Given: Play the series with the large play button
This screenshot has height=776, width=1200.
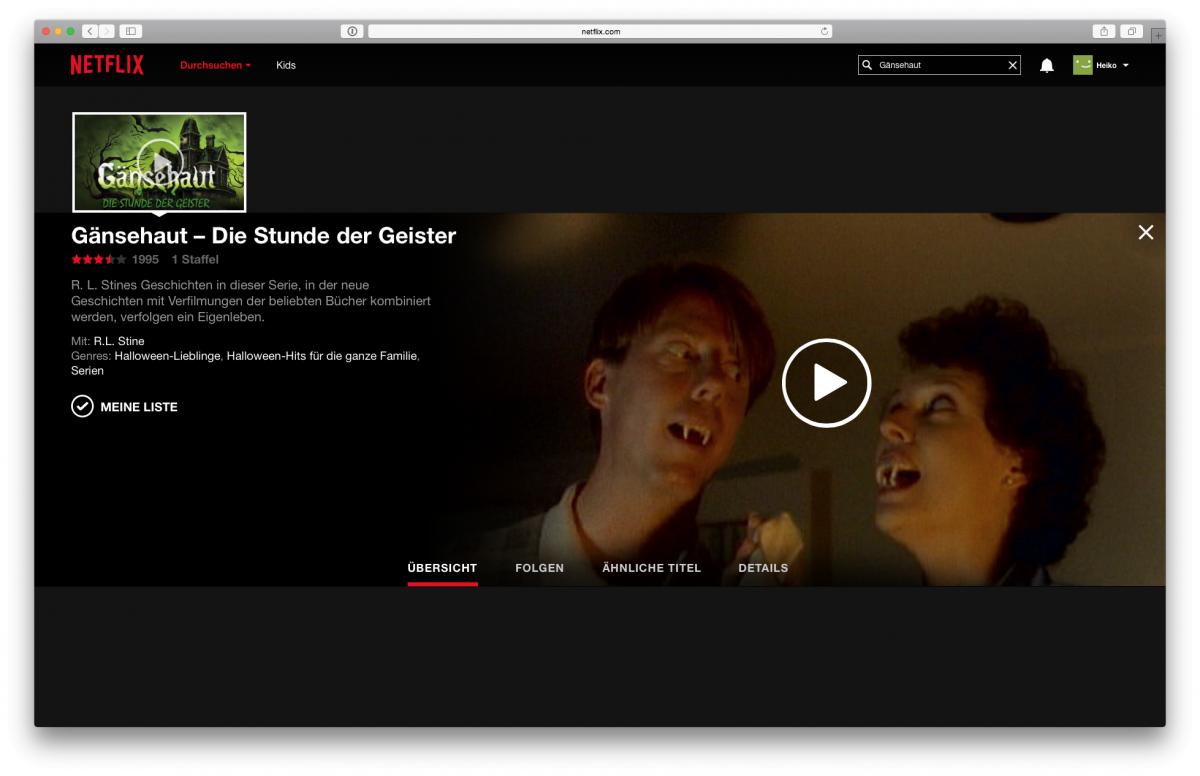Looking at the screenshot, I should (826, 383).
